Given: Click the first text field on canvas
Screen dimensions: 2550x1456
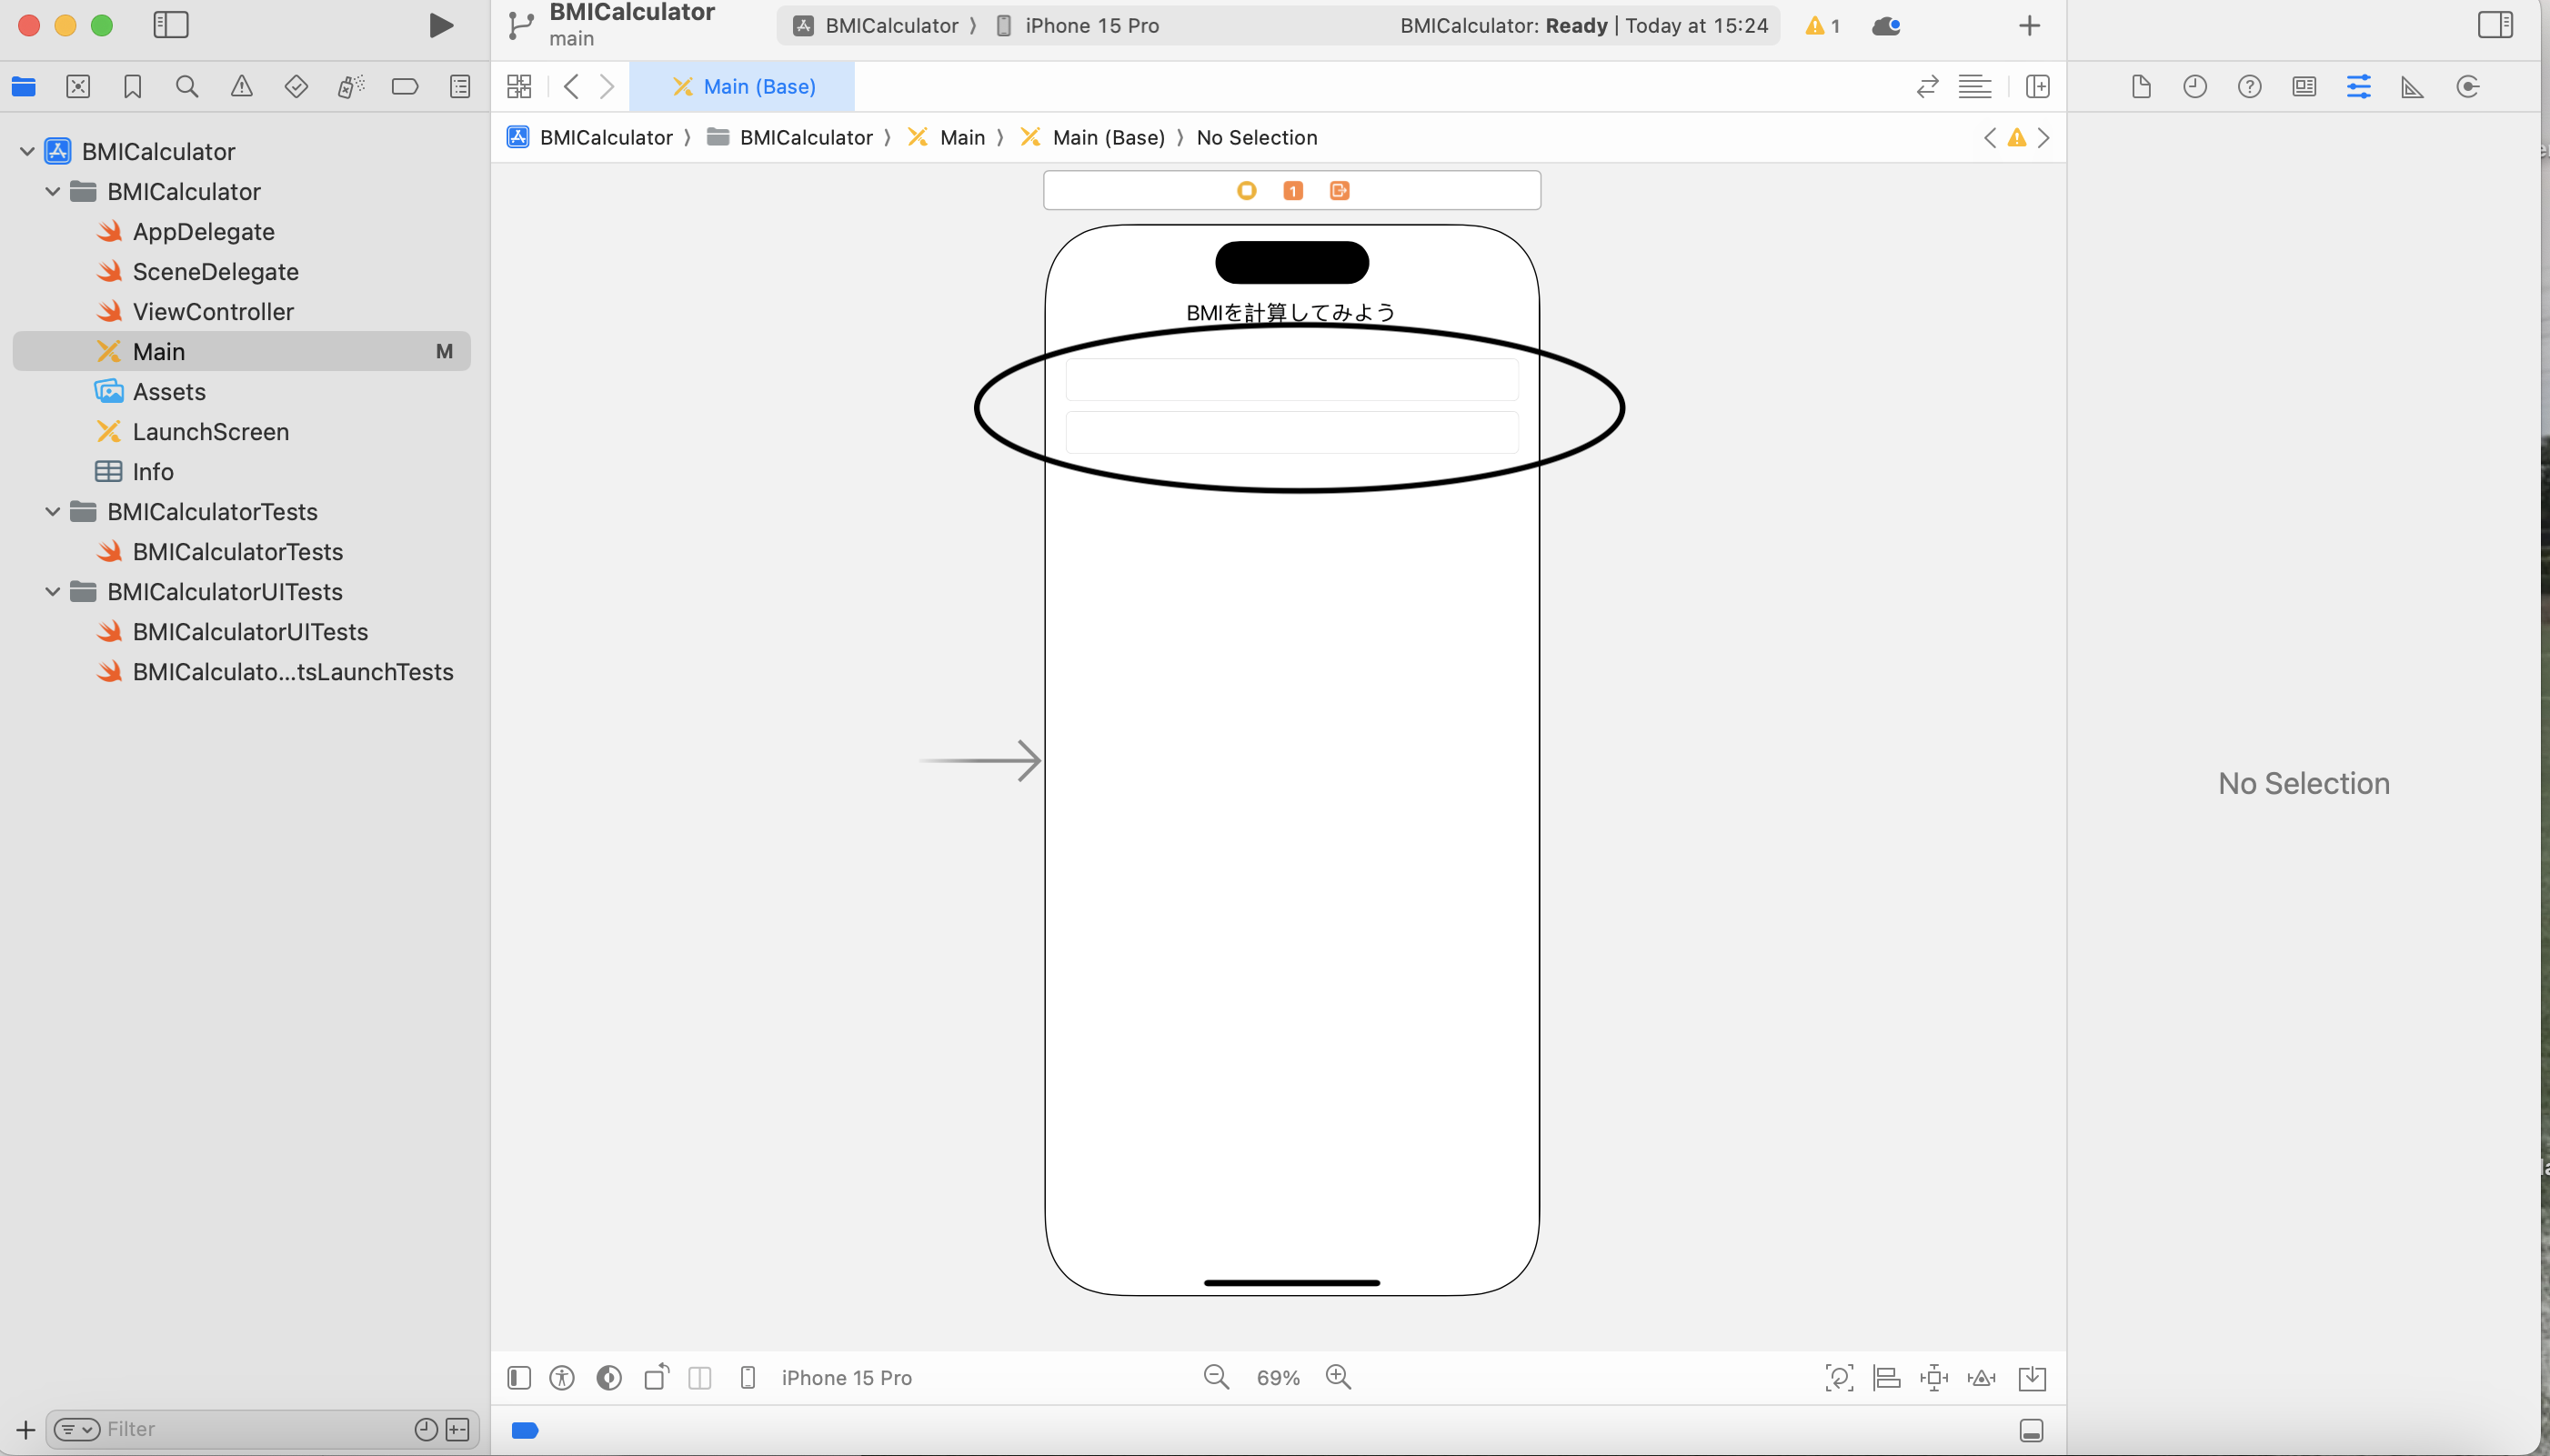Looking at the screenshot, I should pos(1291,380).
